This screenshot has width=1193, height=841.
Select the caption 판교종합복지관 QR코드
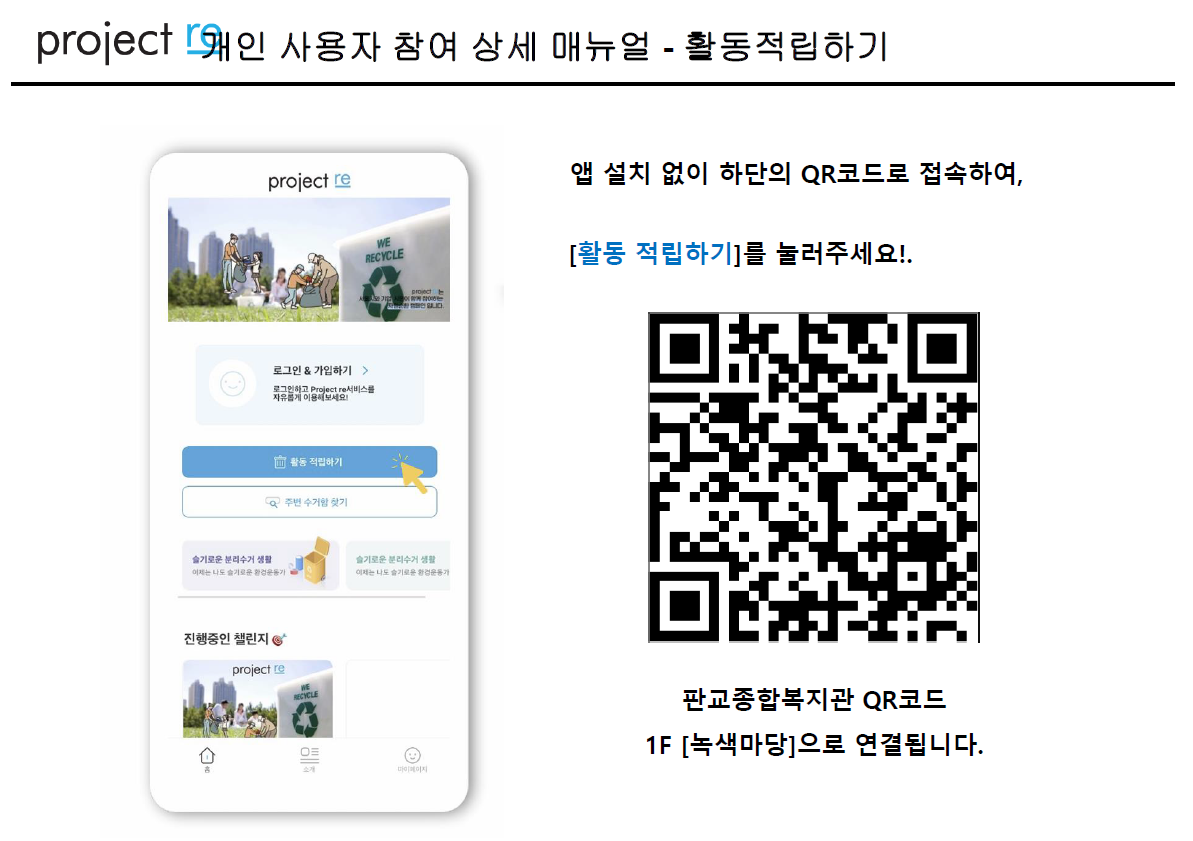813,699
